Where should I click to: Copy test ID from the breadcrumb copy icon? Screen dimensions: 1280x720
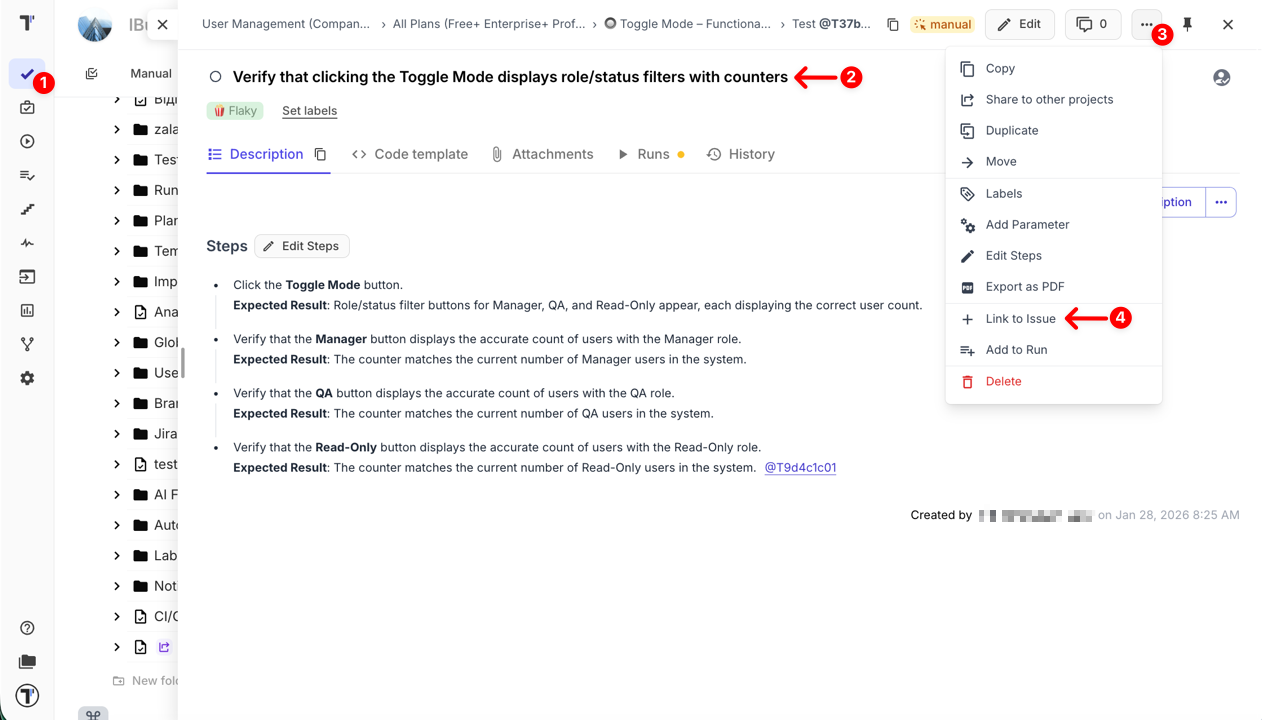892,24
